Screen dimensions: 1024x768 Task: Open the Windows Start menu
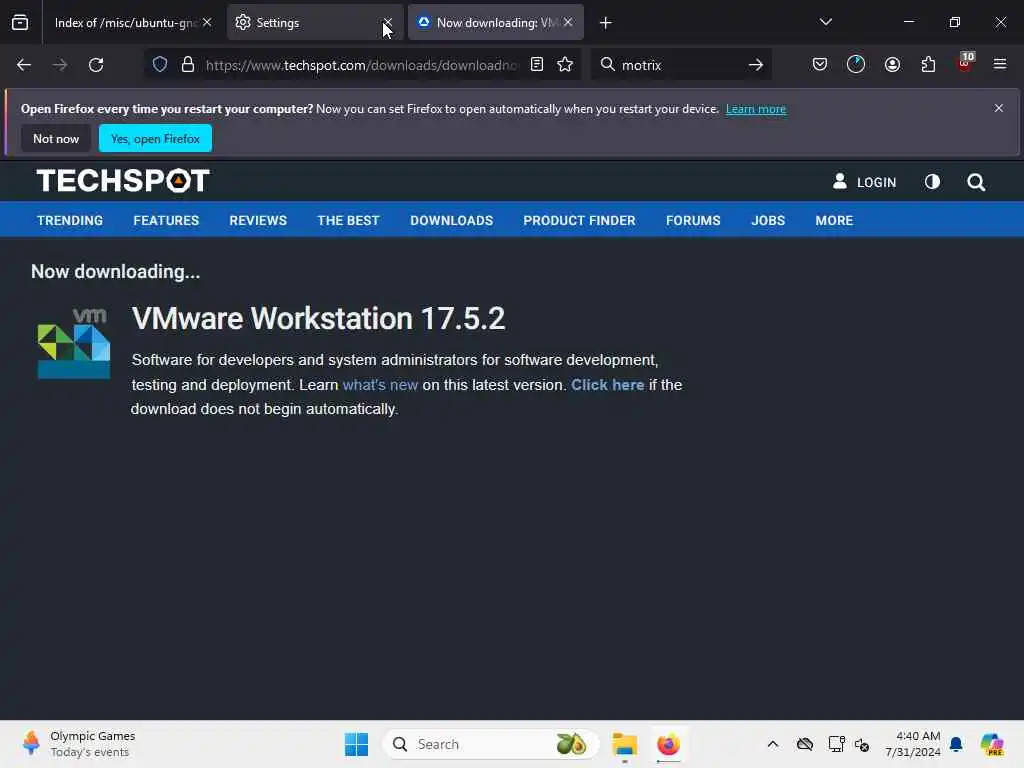(357, 744)
